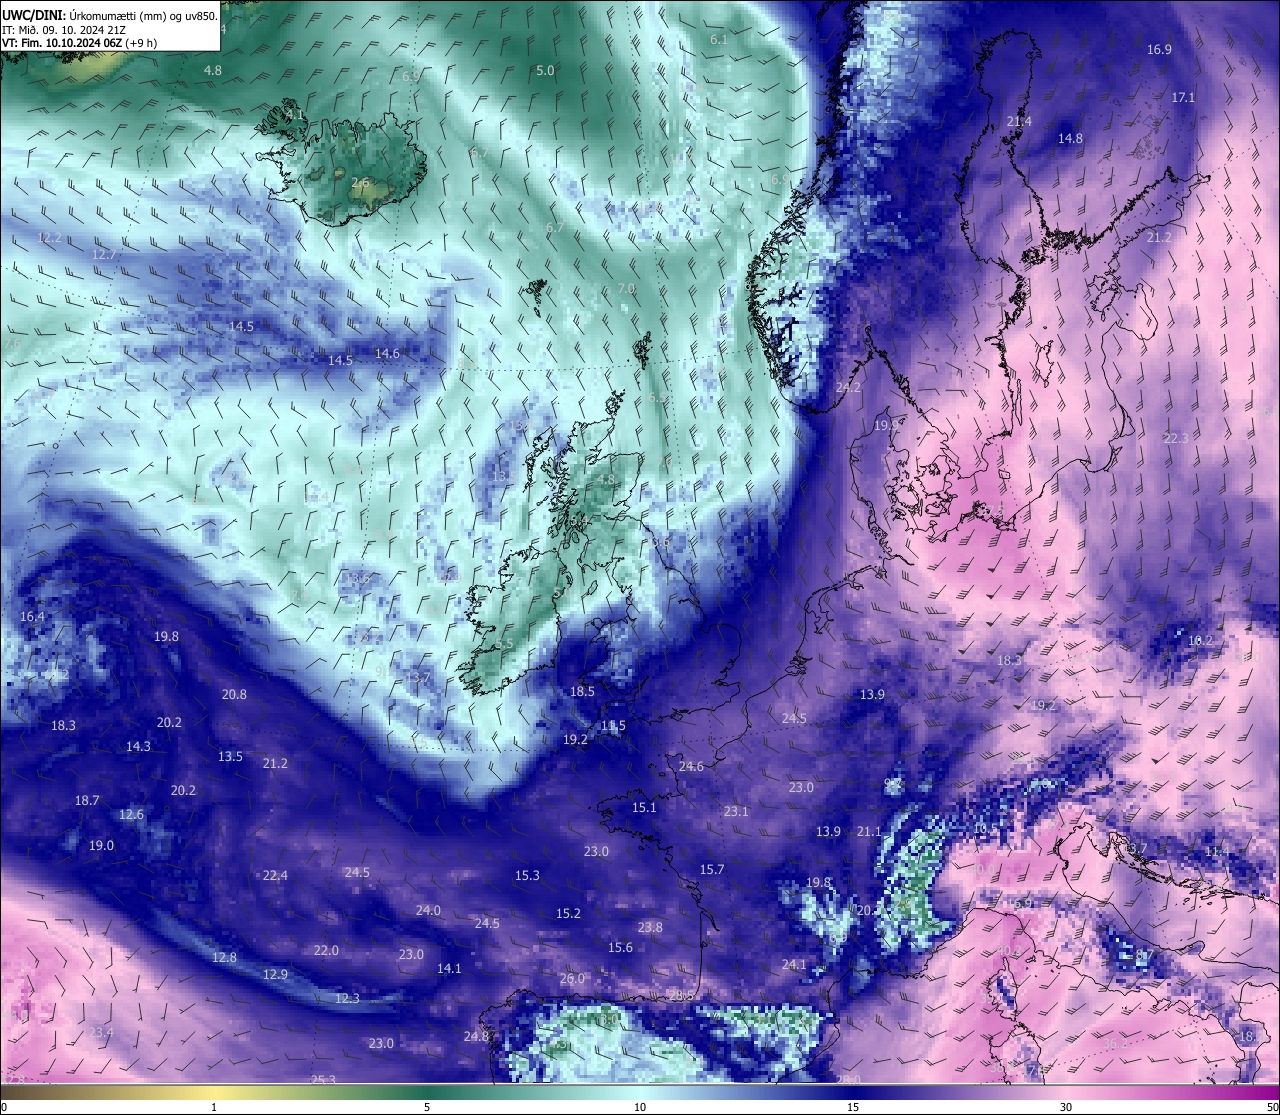Click the 14.1 value northwest of Galicia

click(449, 968)
